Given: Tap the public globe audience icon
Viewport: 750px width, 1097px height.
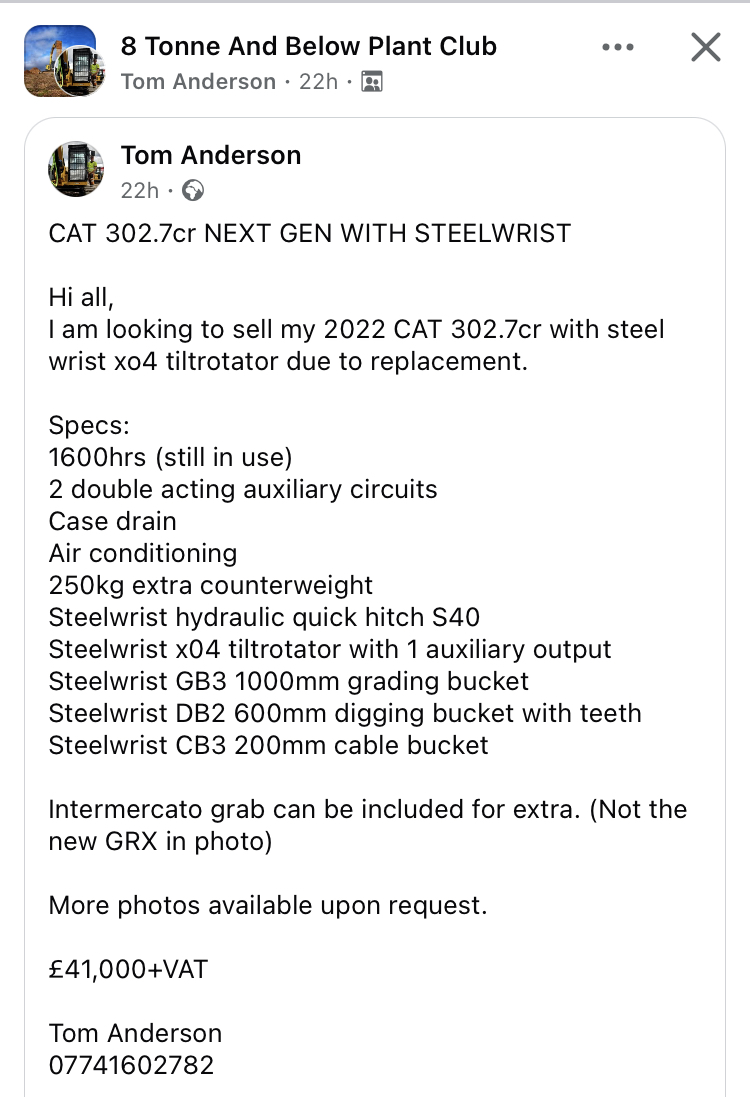Looking at the screenshot, I should (x=193, y=190).
